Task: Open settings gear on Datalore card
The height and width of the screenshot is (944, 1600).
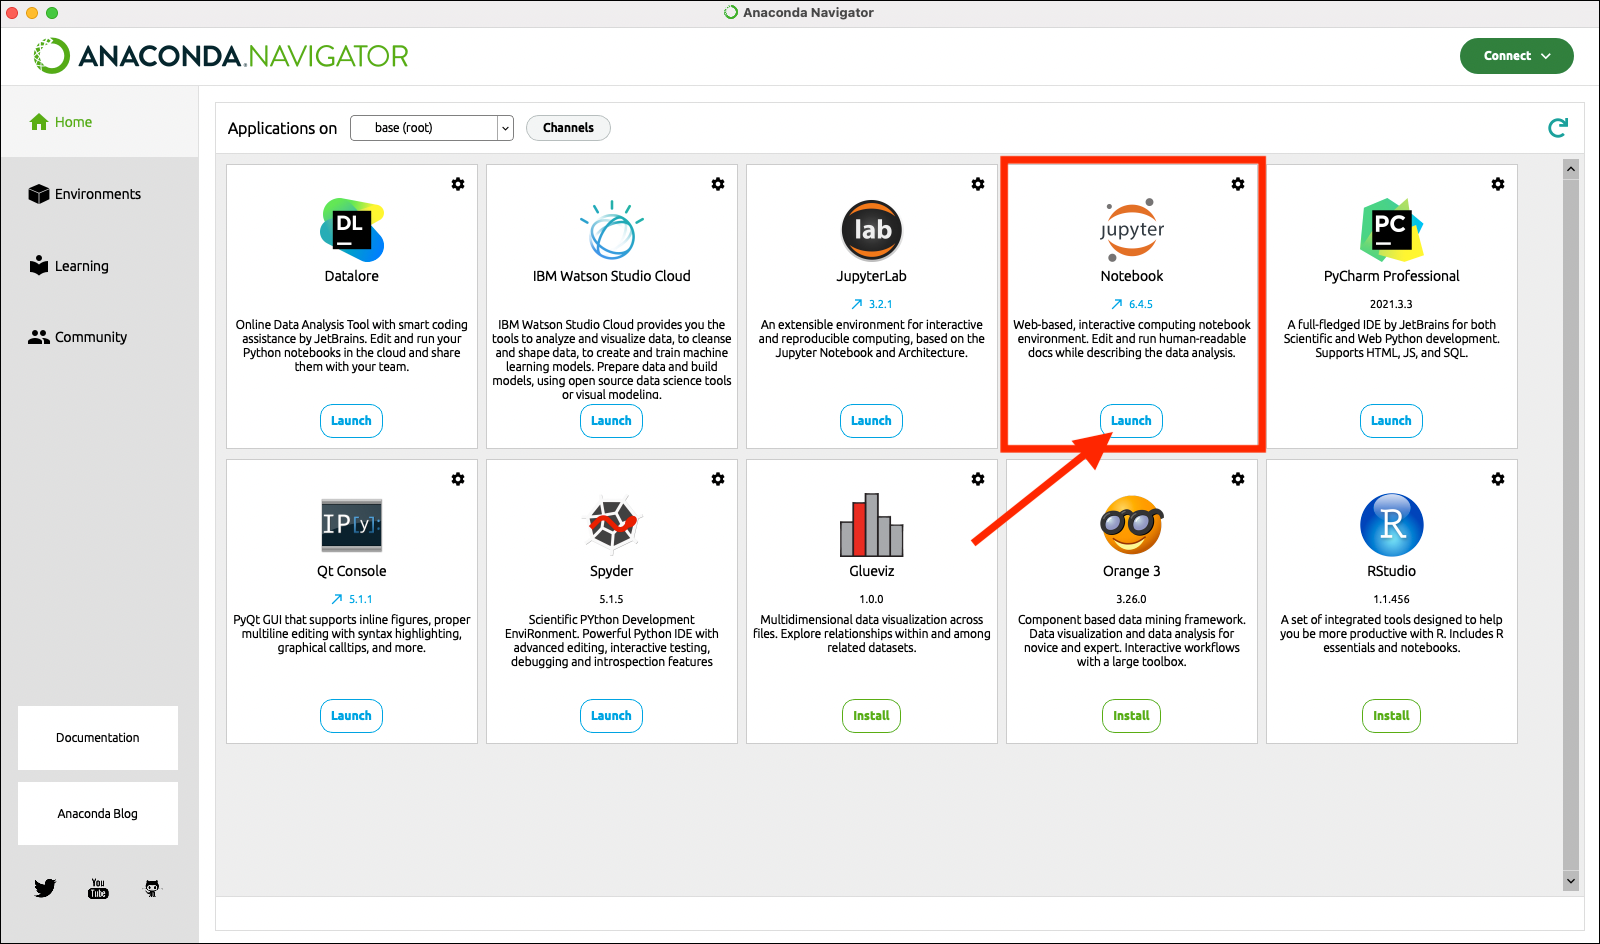Action: click(458, 184)
